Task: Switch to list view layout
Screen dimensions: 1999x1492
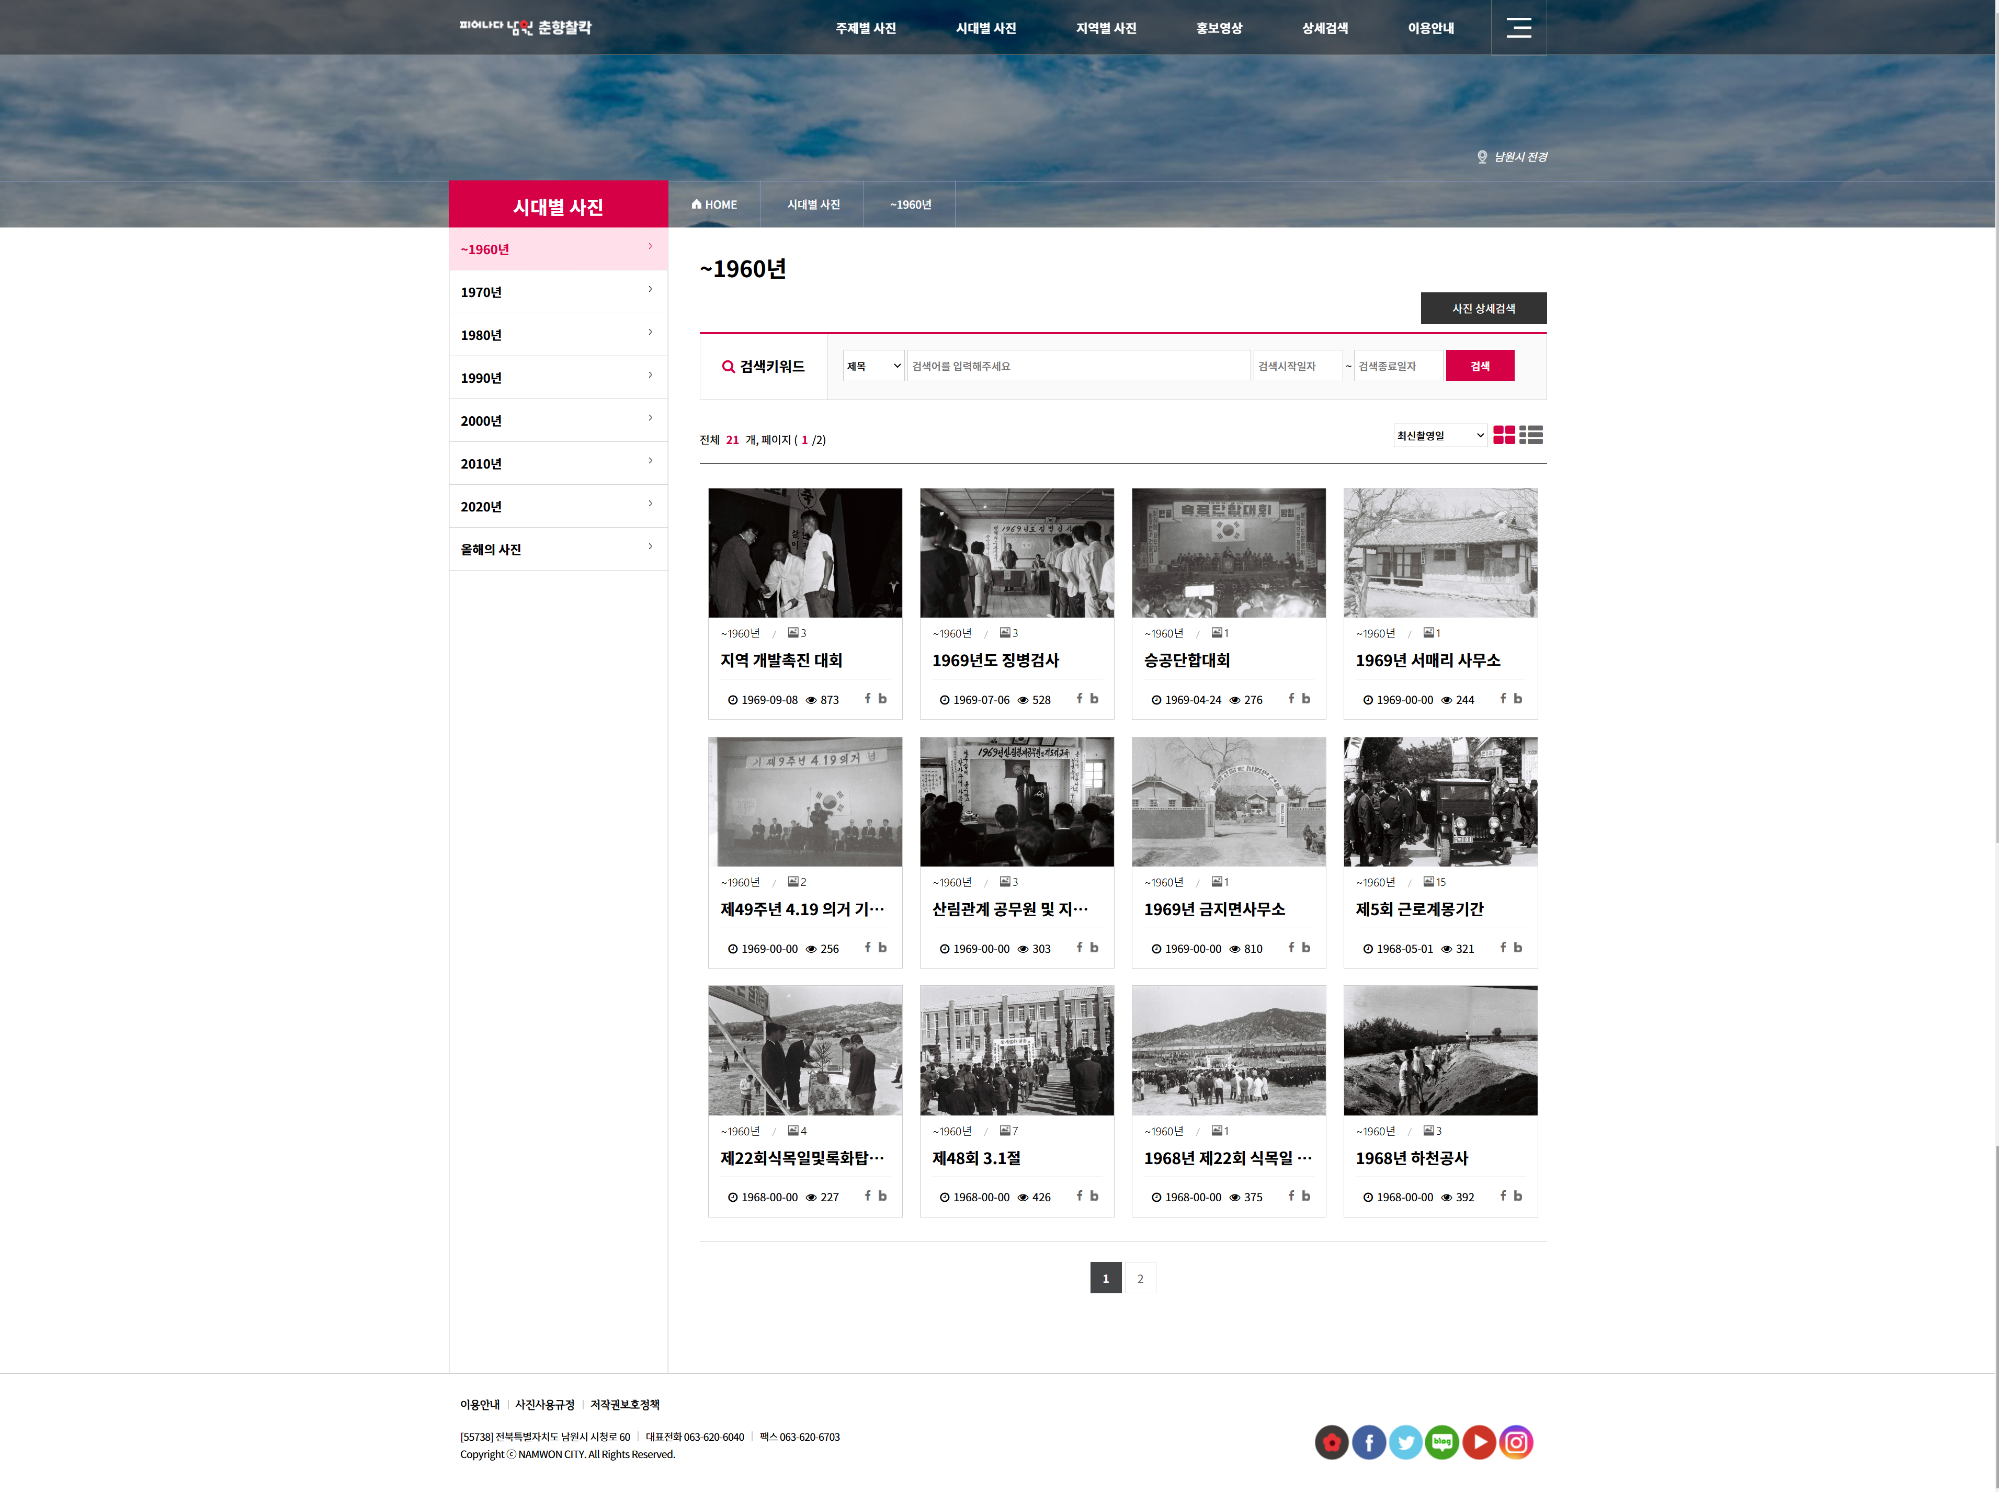Action: click(x=1530, y=435)
